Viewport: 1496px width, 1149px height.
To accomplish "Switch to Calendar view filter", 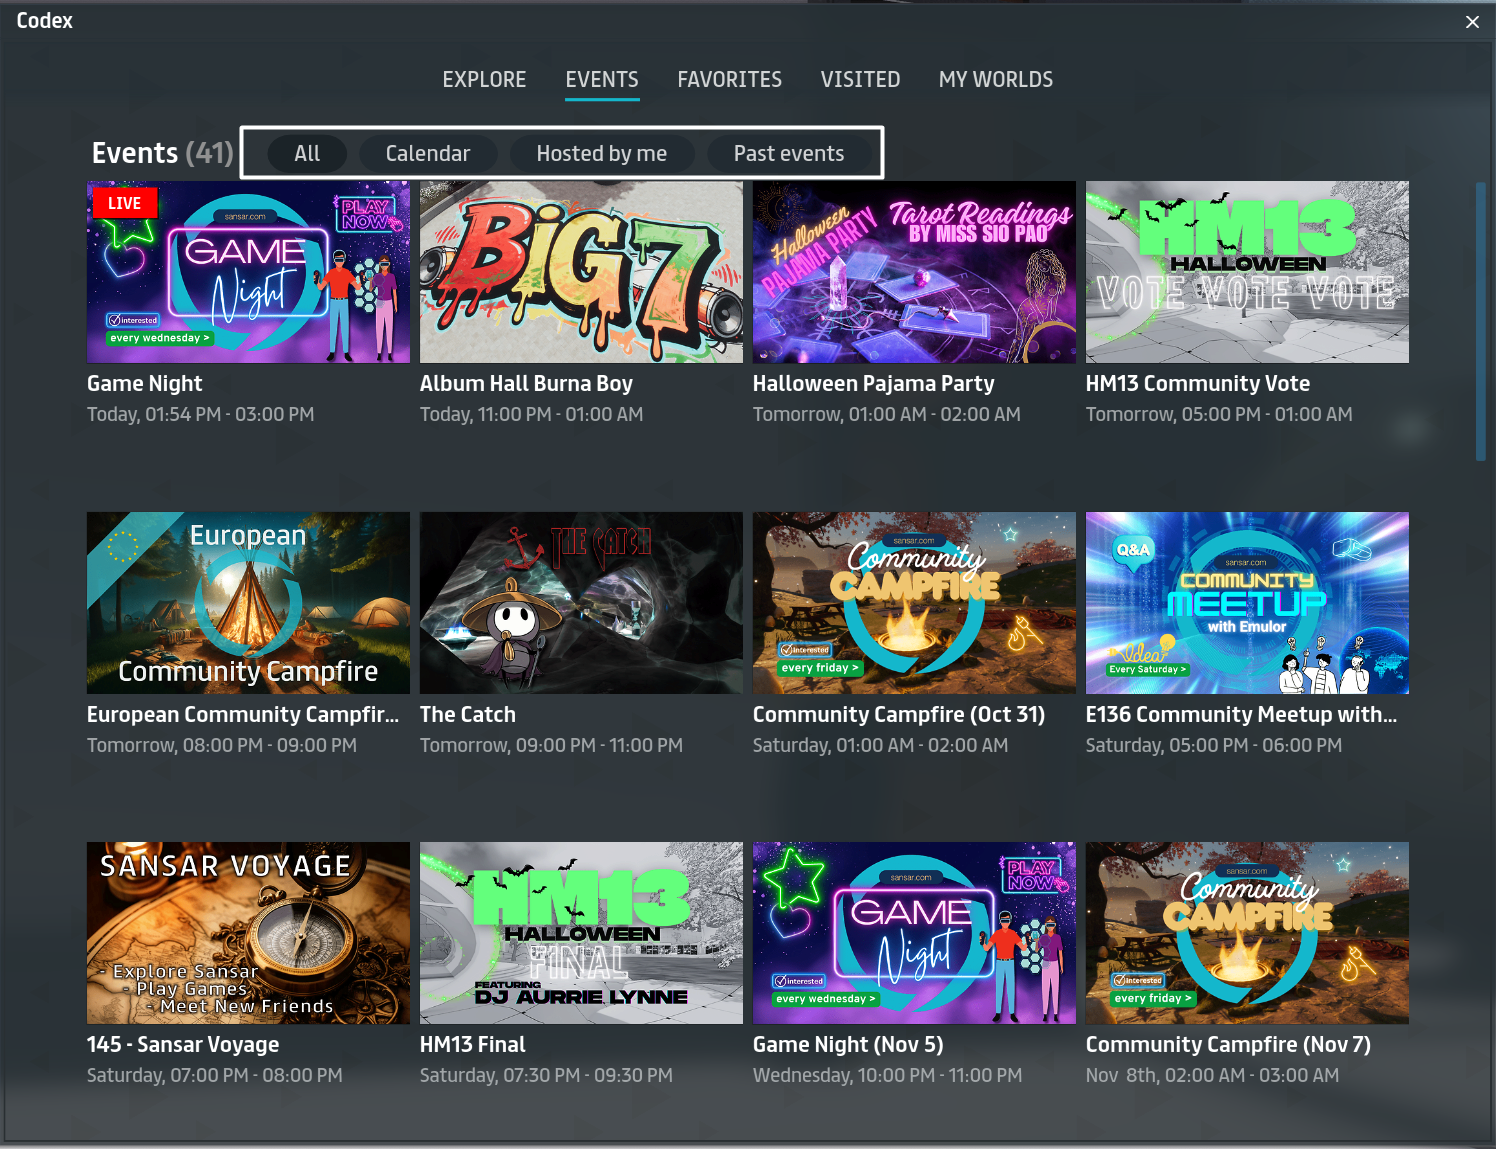I will click(427, 154).
